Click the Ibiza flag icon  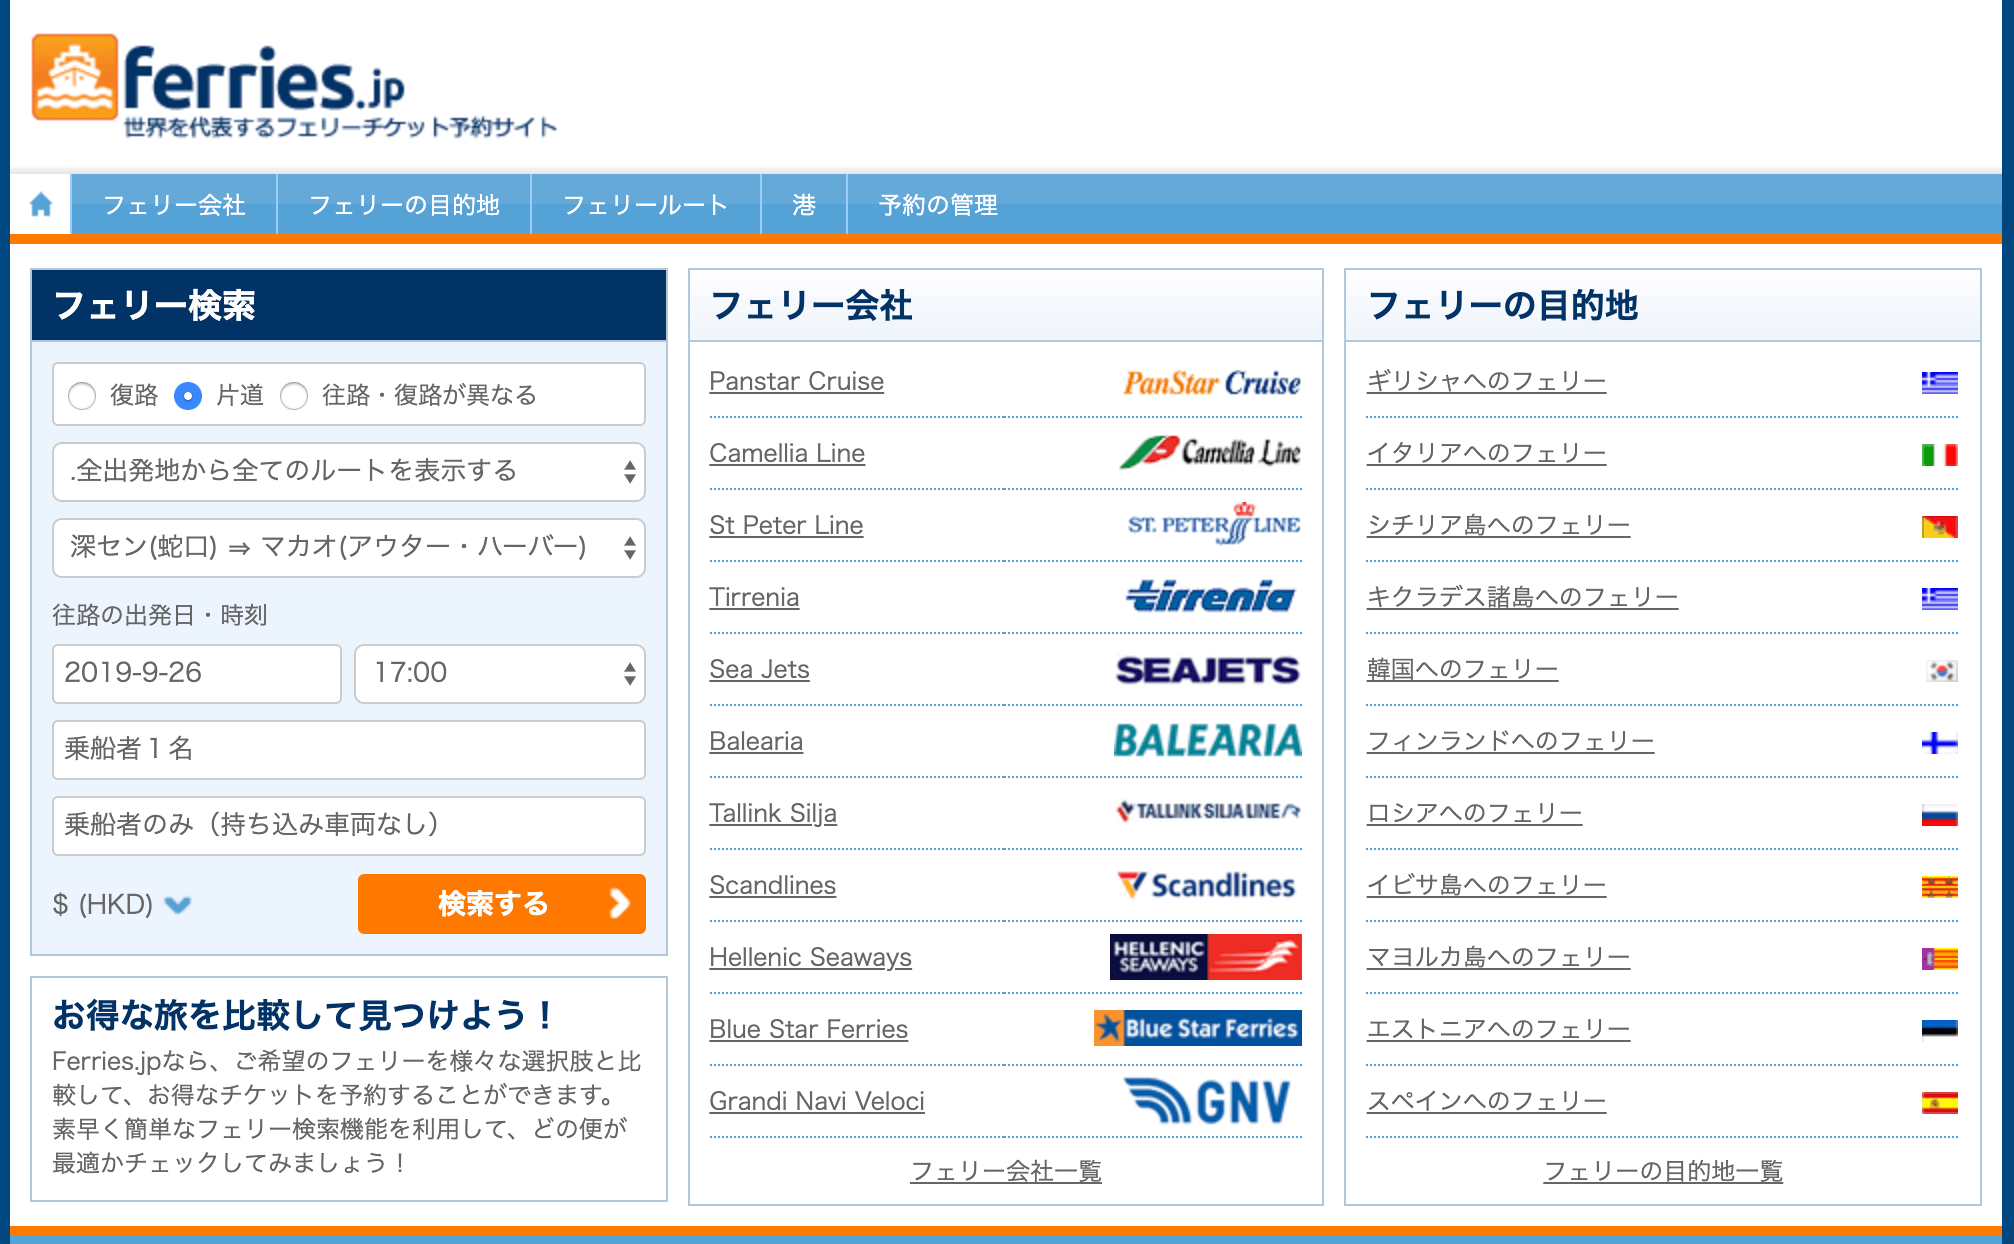click(1939, 887)
